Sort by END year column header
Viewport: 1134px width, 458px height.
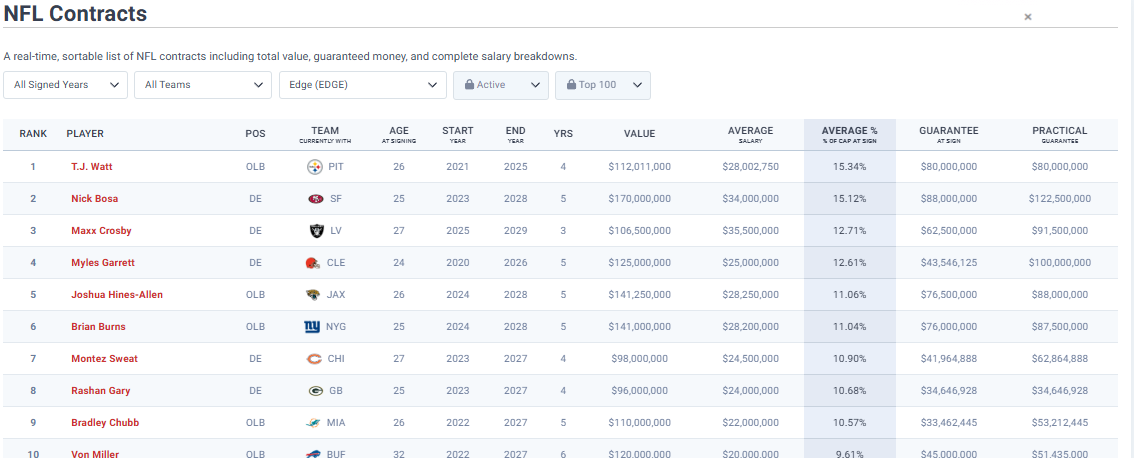(516, 135)
